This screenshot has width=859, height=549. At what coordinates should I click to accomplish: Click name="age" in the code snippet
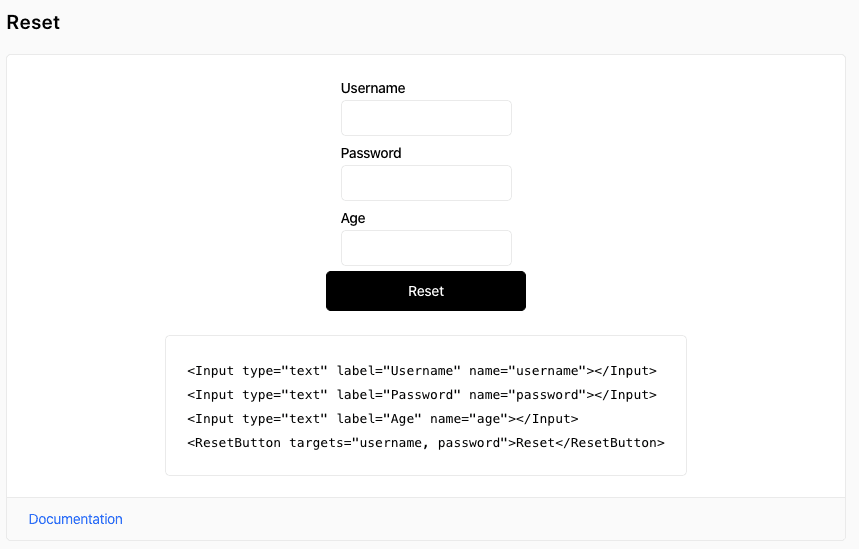pyautogui.click(x=468, y=419)
